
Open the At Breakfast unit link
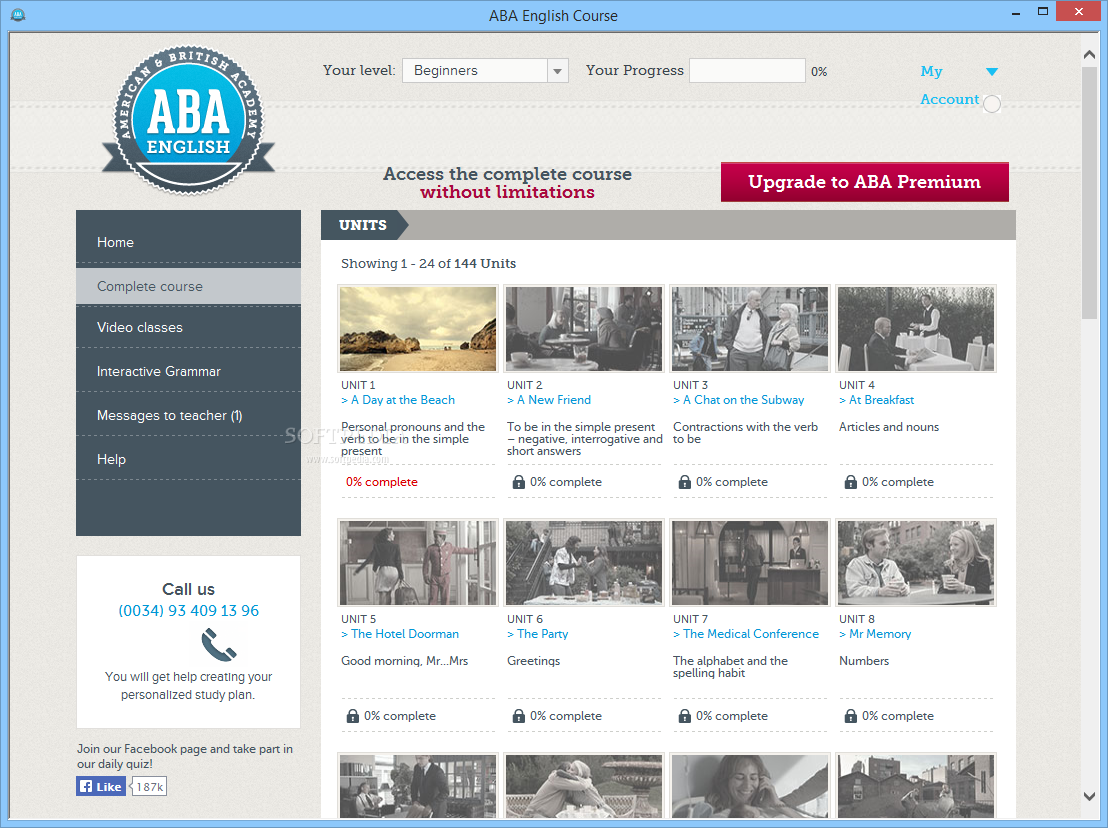pyautogui.click(x=876, y=400)
